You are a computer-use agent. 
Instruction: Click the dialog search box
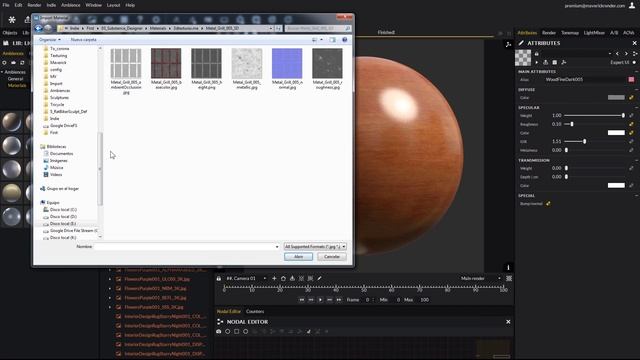click(x=318, y=28)
